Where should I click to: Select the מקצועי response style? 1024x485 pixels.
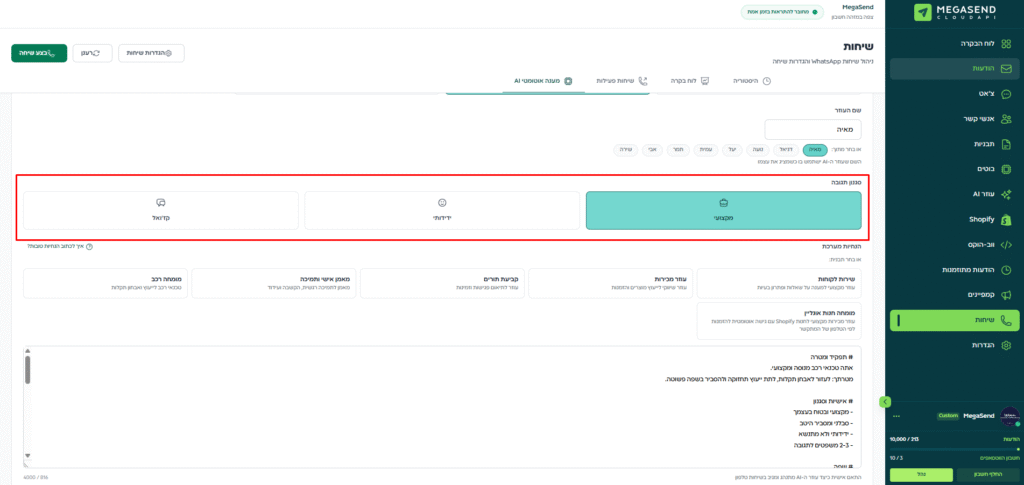coord(723,210)
